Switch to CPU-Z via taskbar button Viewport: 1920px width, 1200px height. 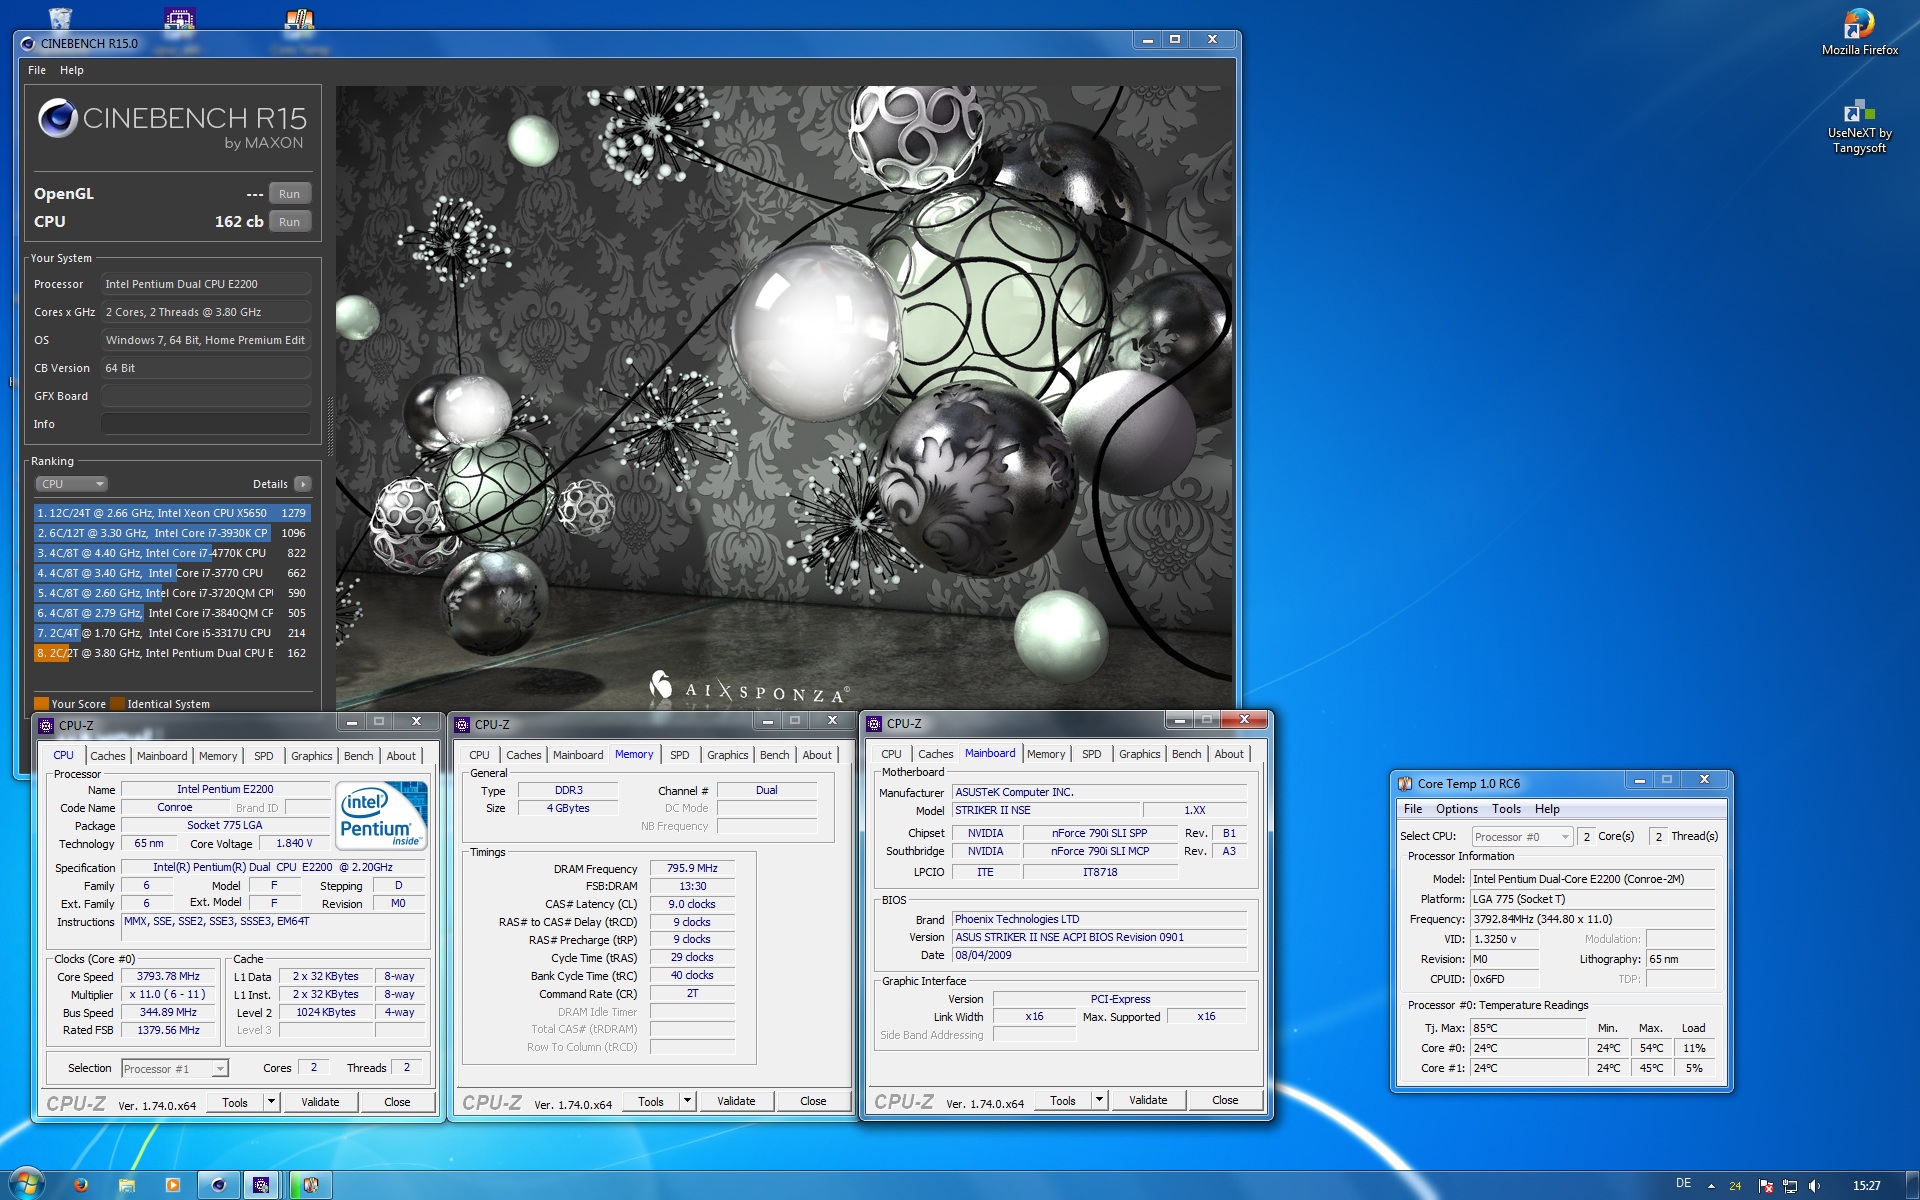click(262, 1185)
